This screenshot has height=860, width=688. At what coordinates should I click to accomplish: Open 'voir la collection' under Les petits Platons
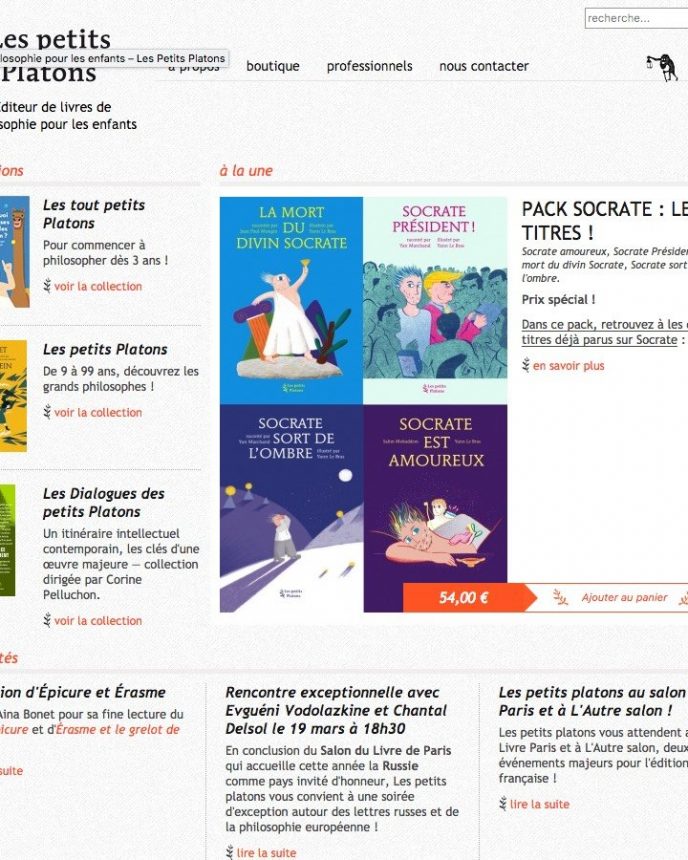98,412
